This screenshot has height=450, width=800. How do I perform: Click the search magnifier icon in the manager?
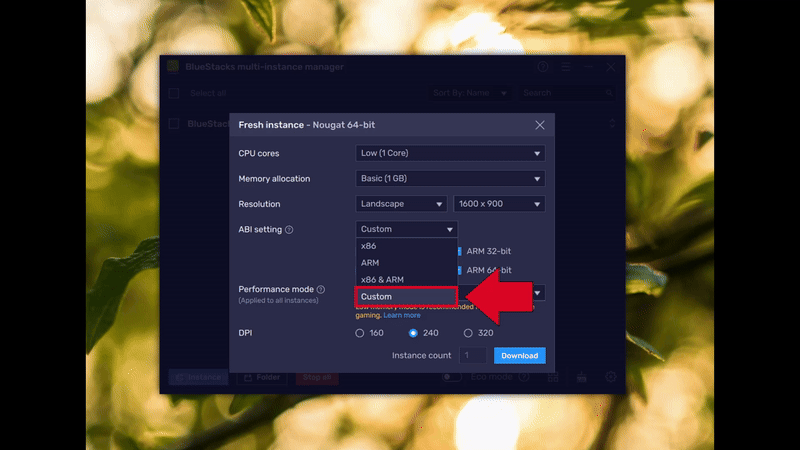609,93
